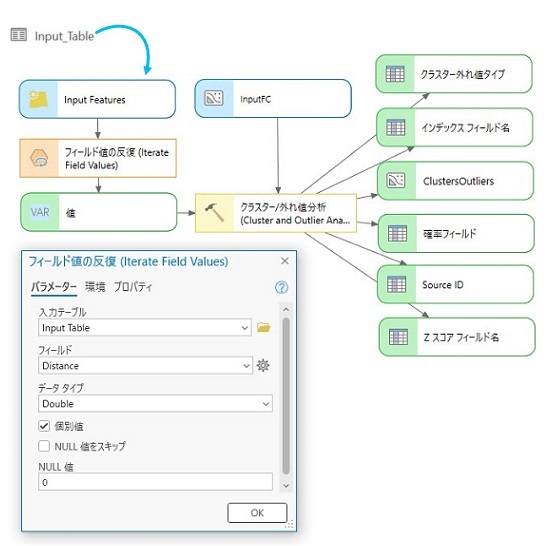
Task: Expand the Double data type dropdown
Action: [x=155, y=404]
